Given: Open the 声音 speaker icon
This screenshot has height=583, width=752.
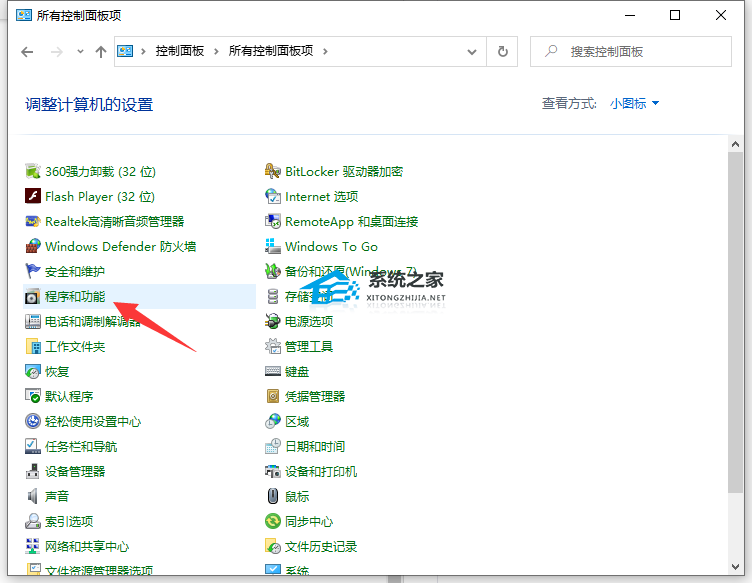Looking at the screenshot, I should pos(33,497).
